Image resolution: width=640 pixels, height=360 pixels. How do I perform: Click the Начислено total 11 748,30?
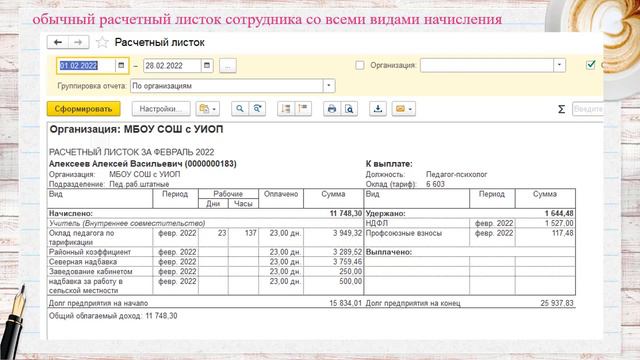point(346,213)
